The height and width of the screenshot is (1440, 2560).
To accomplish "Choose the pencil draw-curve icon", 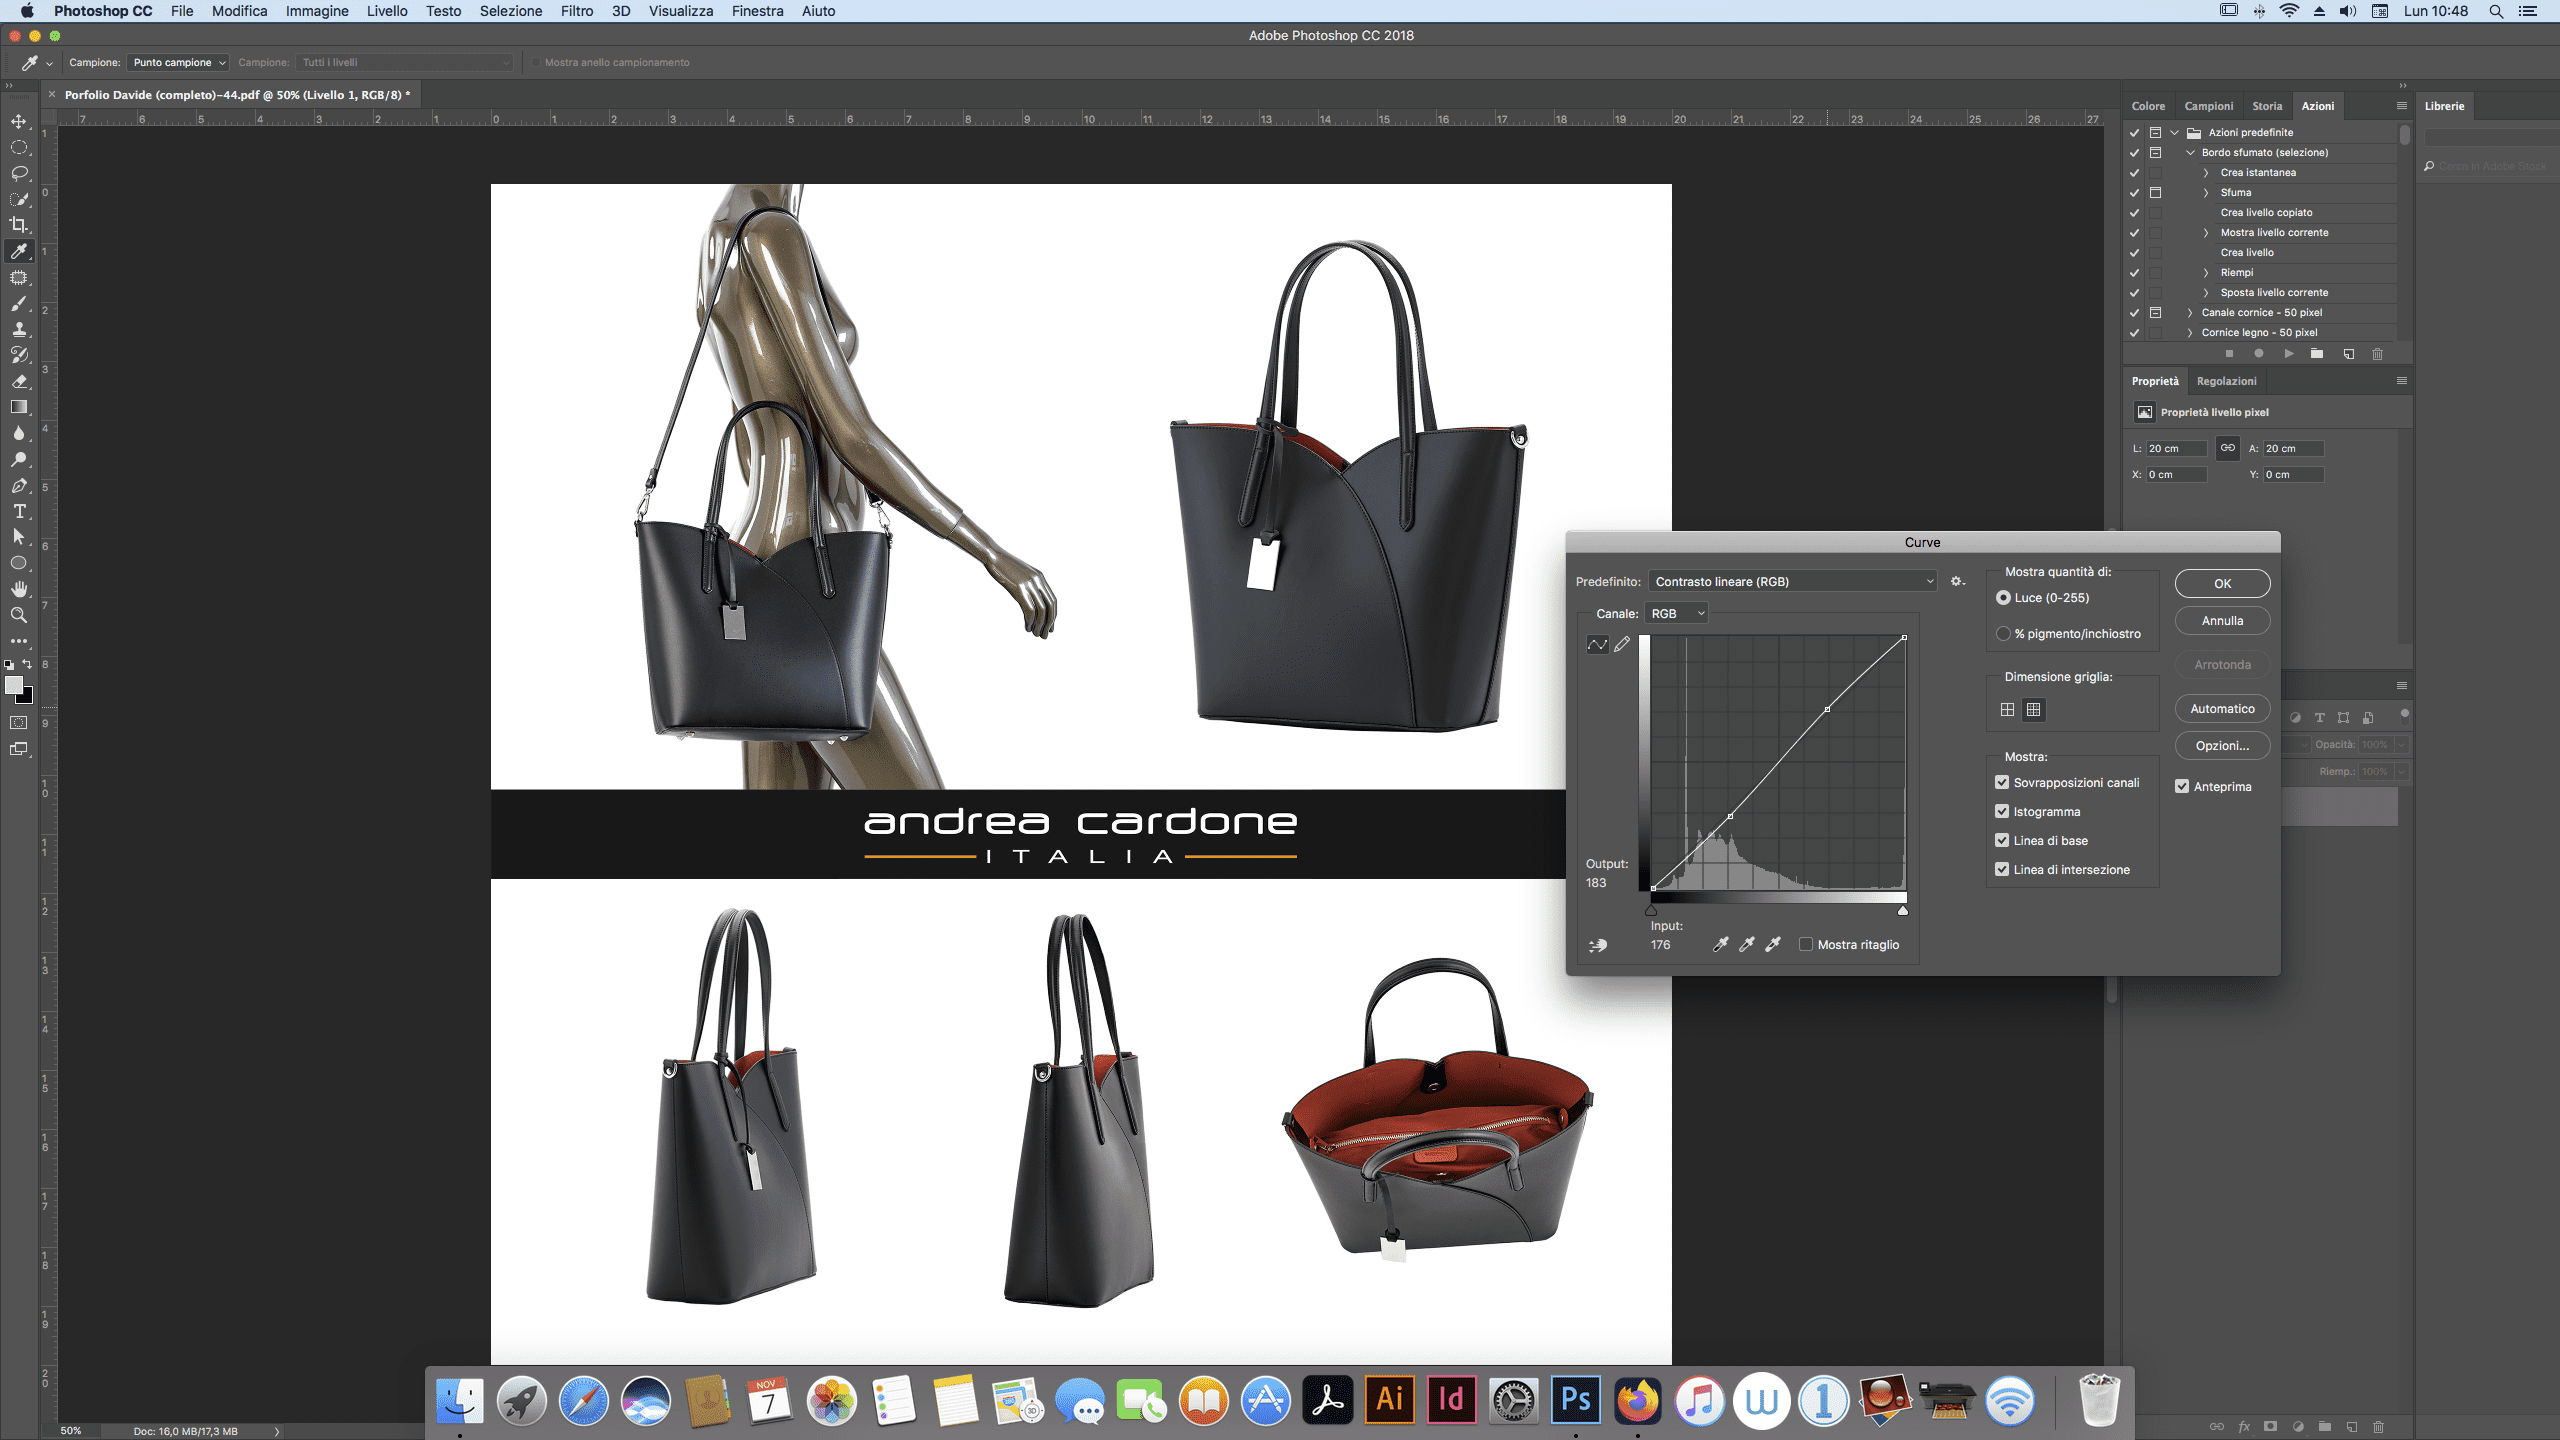I will [1622, 645].
